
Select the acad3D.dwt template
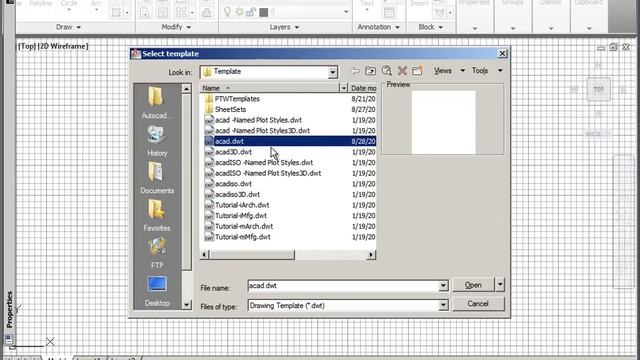pyautogui.click(x=233, y=152)
